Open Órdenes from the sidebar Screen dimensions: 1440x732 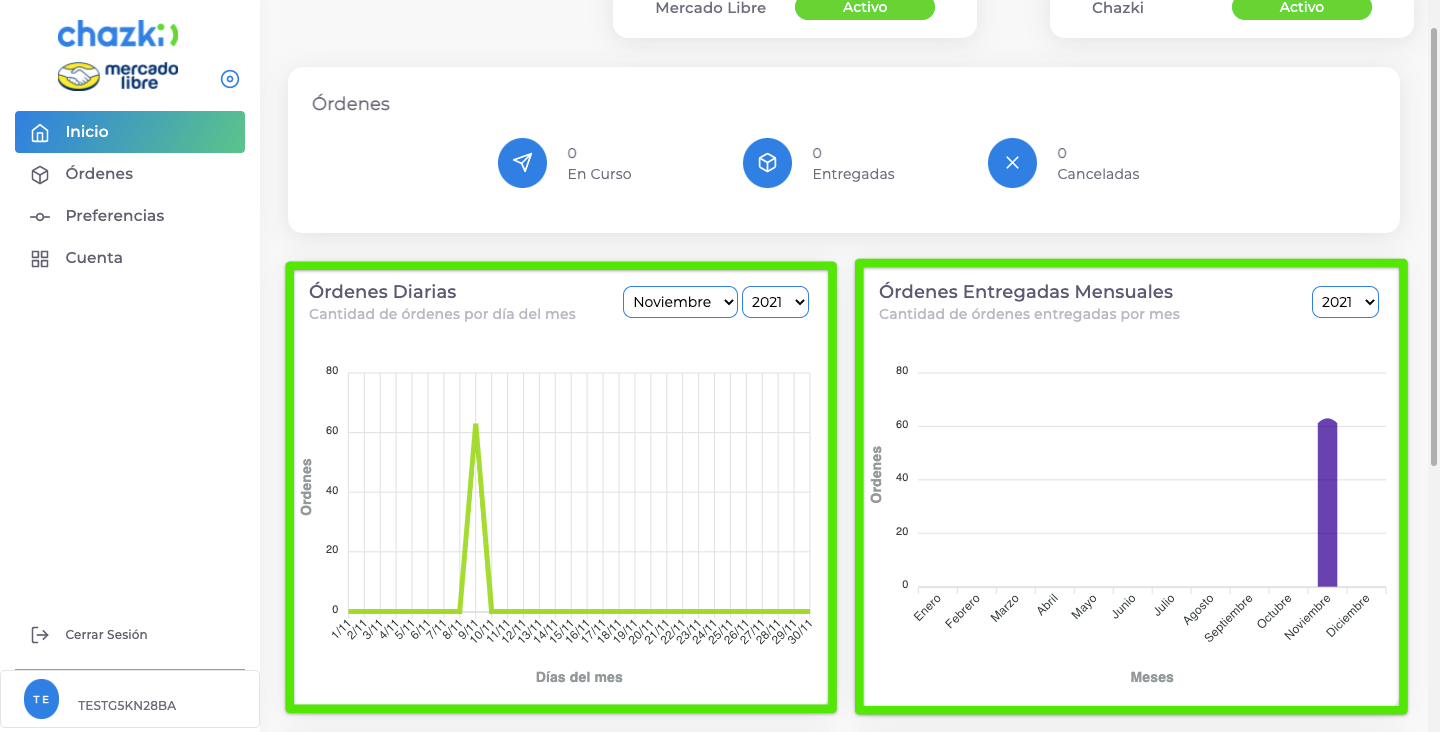click(99, 174)
